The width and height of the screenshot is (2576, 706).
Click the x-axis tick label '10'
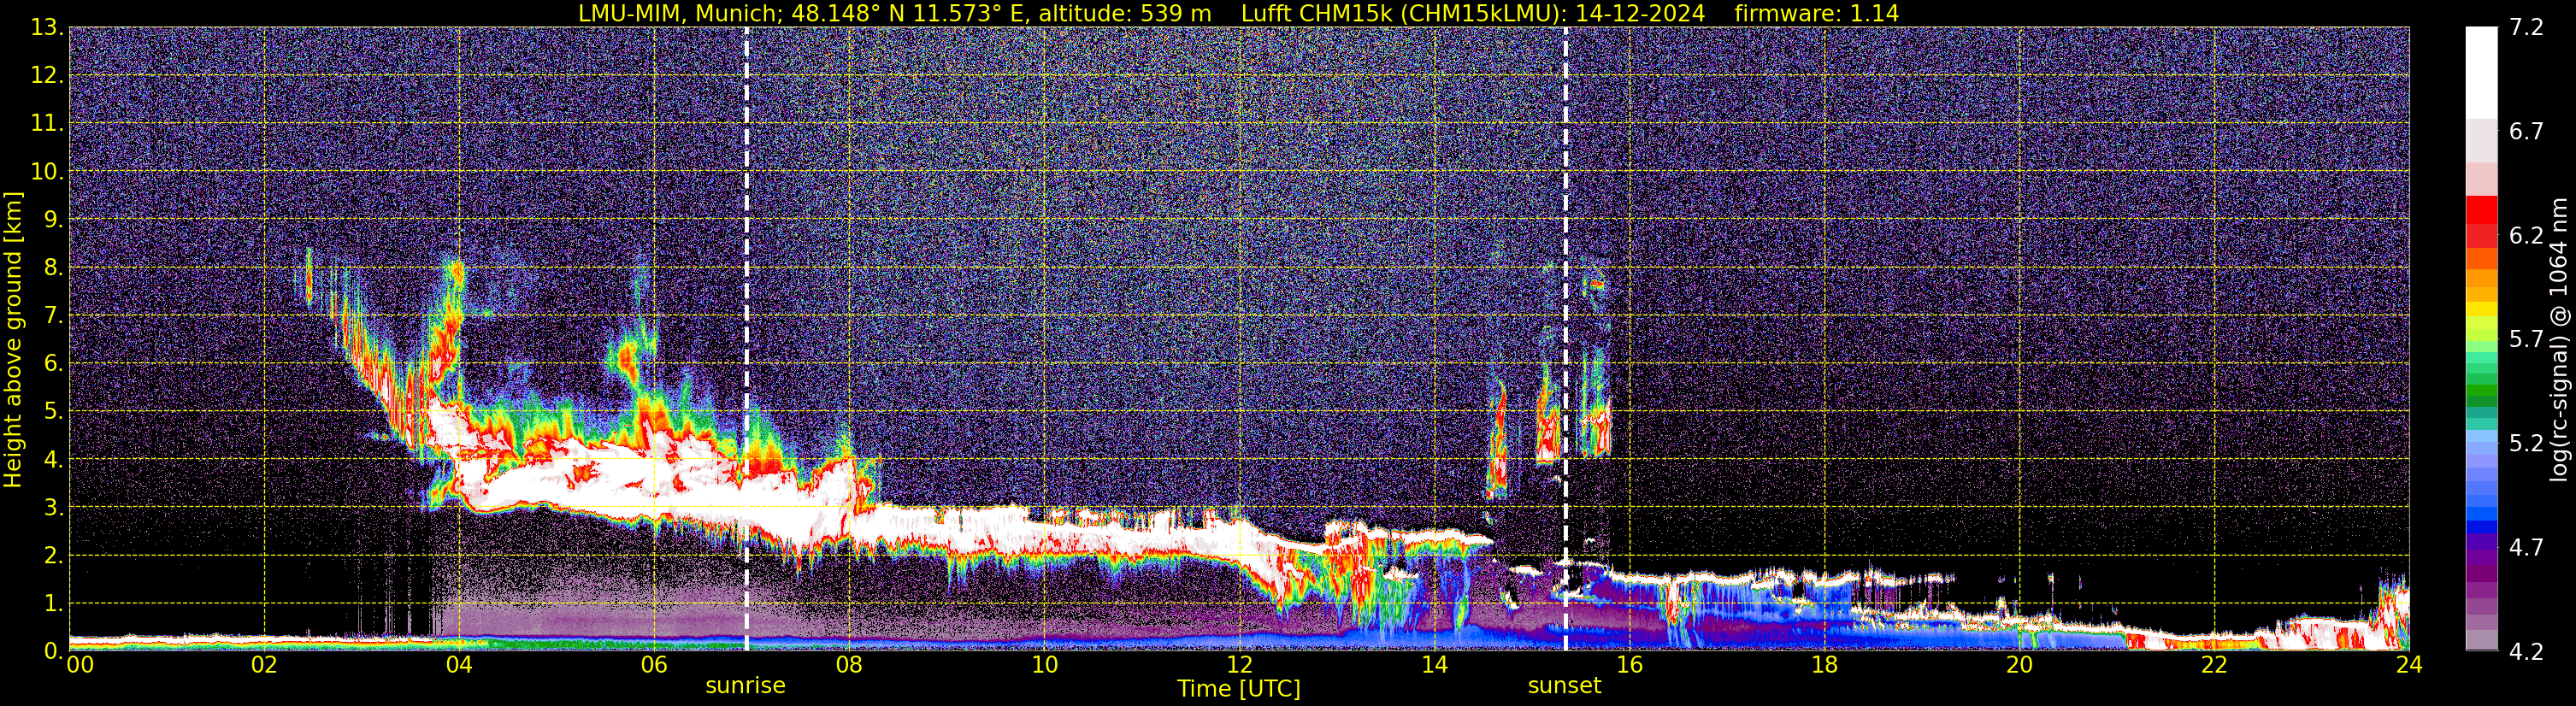point(1044,665)
